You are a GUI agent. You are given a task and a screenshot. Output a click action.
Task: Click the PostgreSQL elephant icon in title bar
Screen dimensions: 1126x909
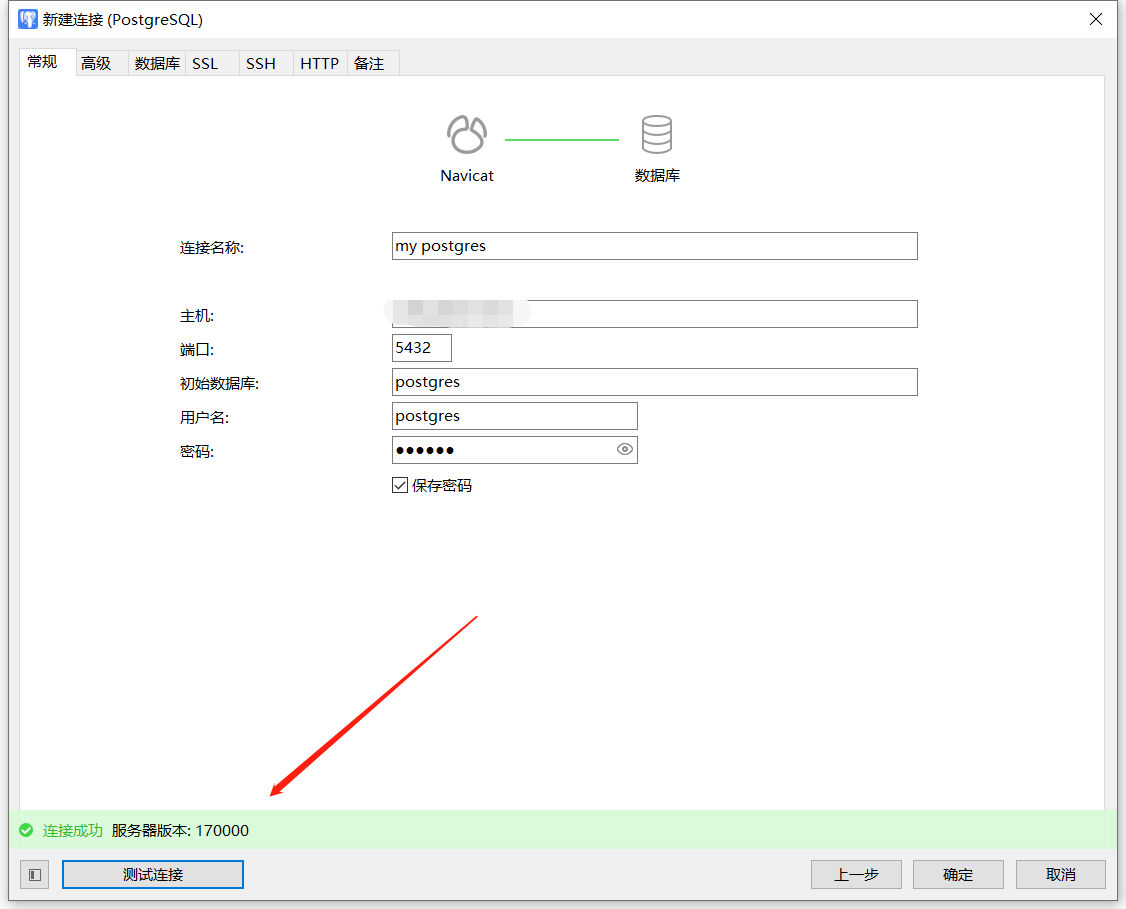(27, 19)
